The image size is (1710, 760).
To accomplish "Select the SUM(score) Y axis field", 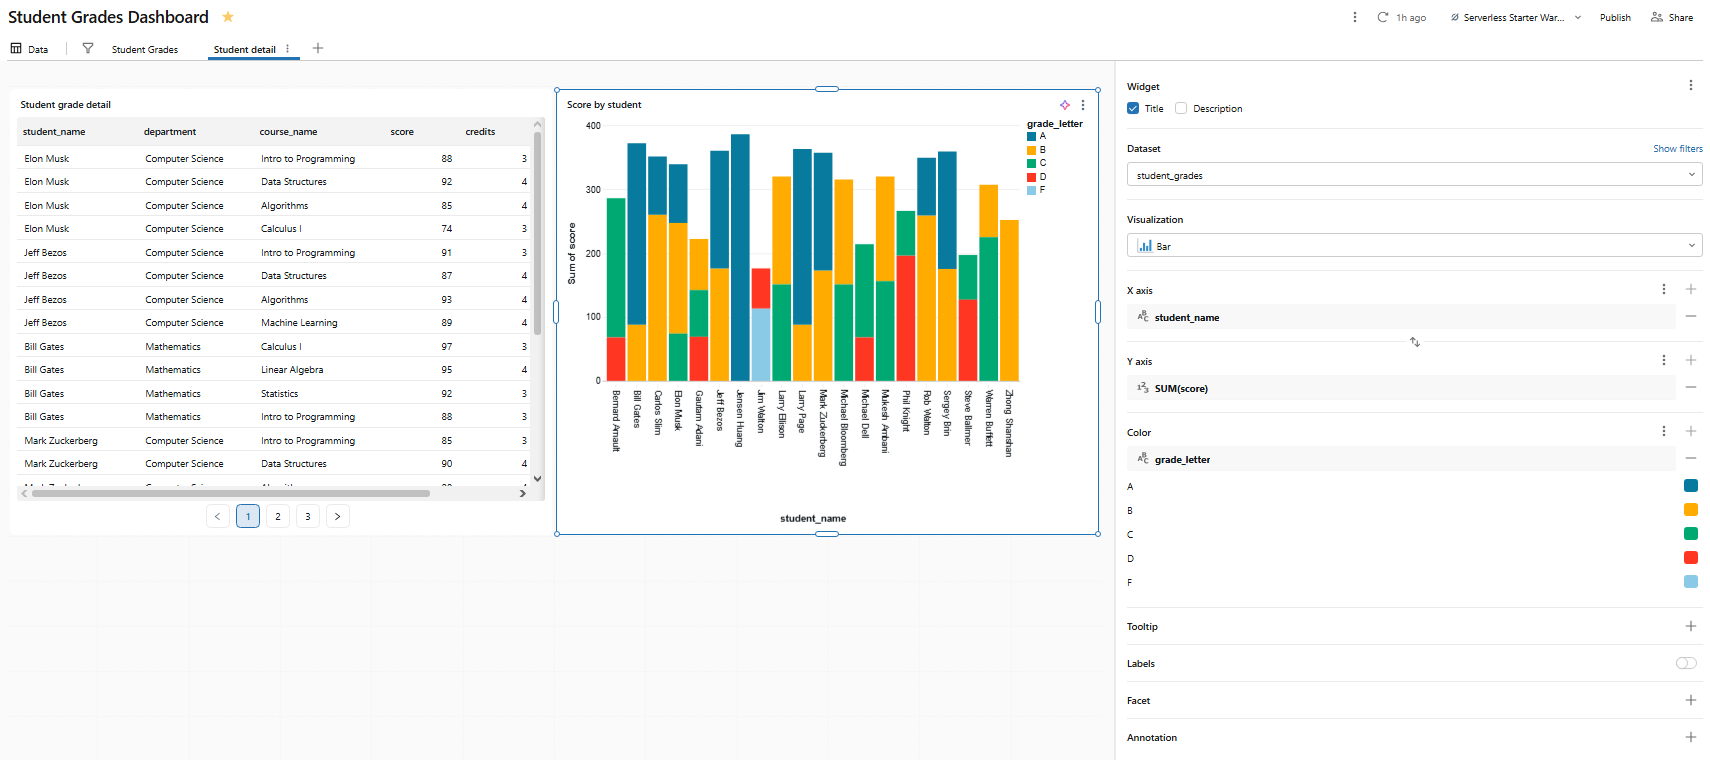I will 1401,388.
